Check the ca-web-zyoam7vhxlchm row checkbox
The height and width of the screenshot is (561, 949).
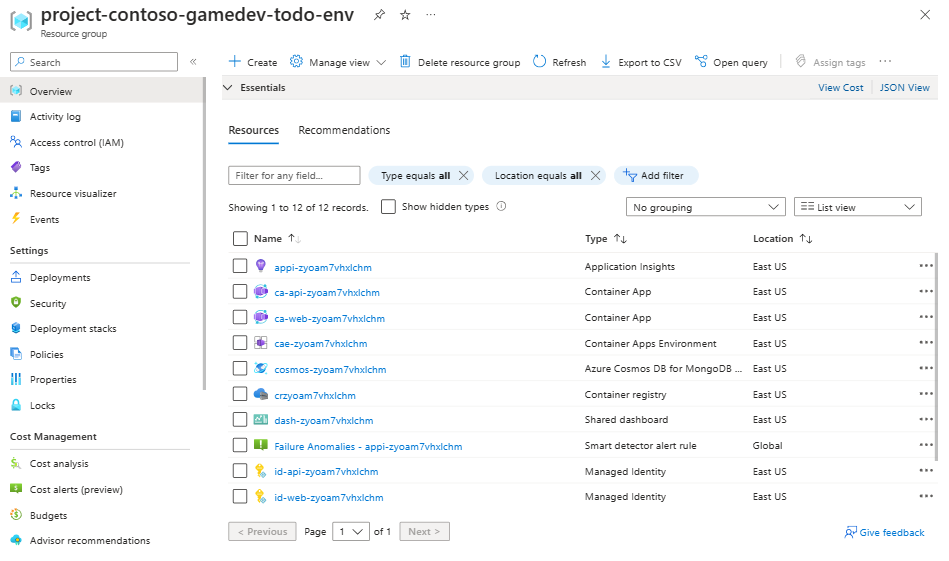pos(240,317)
